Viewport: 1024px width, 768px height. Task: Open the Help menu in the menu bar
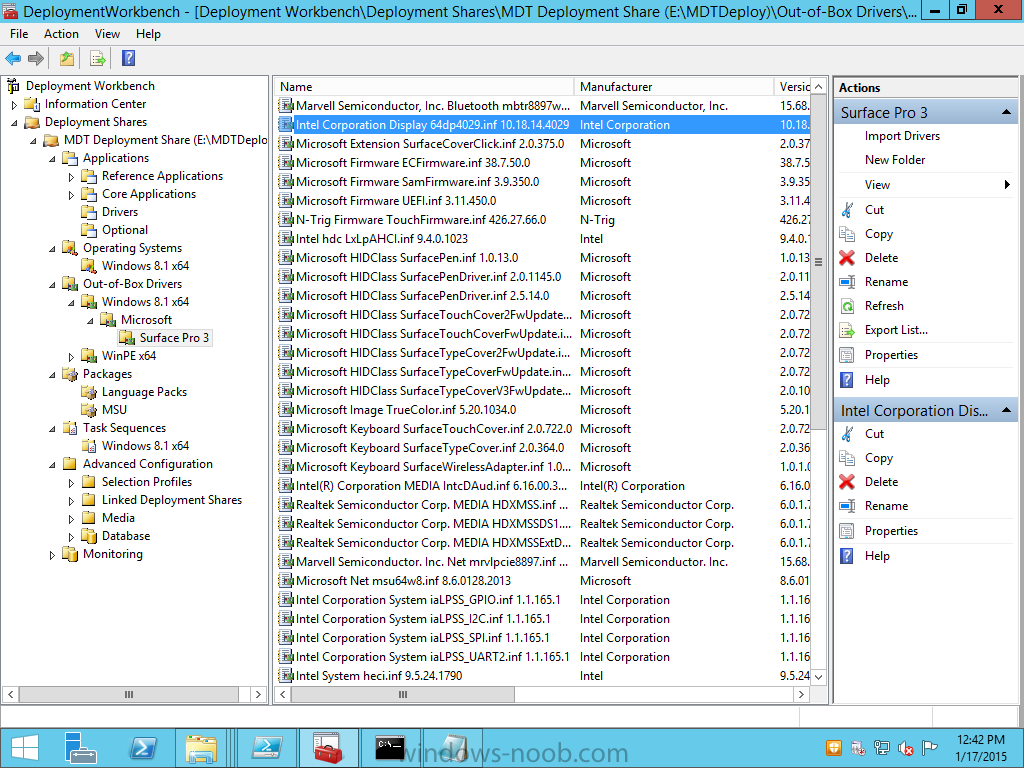148,34
